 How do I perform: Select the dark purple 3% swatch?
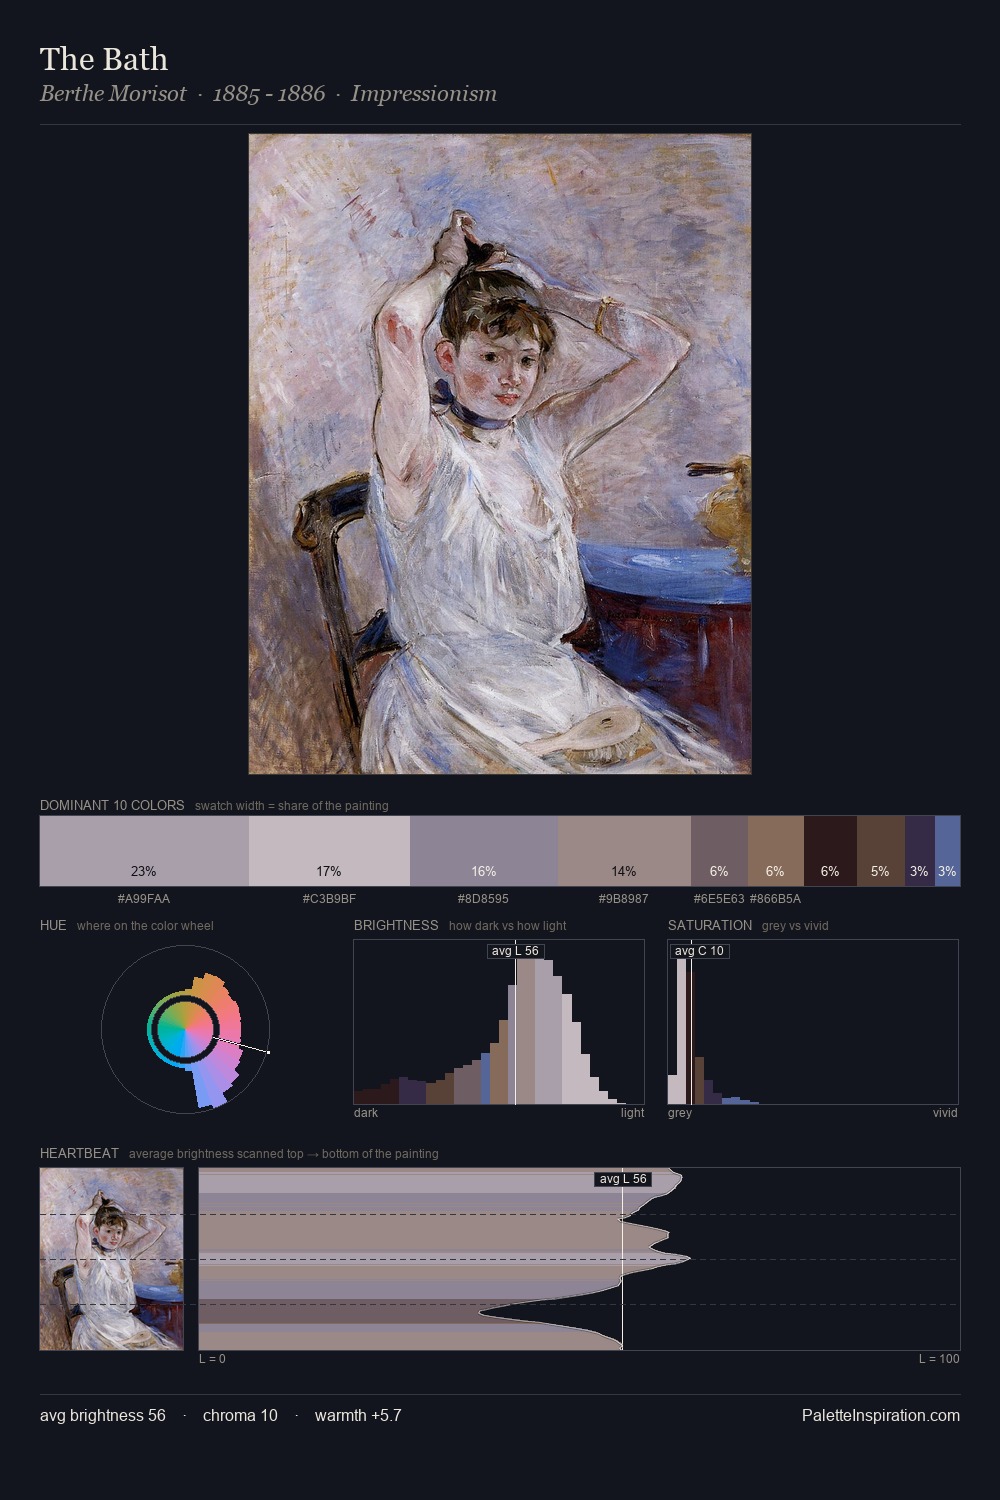[920, 851]
